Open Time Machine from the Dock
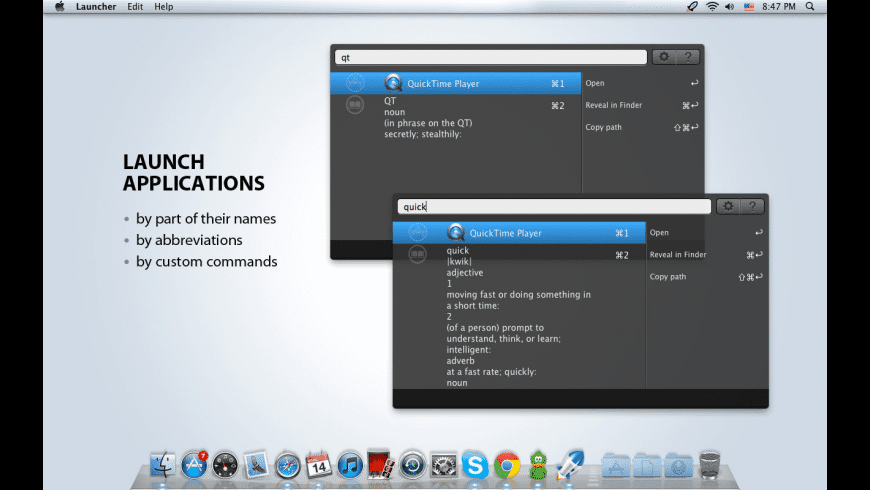The height and width of the screenshot is (490, 870). pyautogui.click(x=412, y=465)
